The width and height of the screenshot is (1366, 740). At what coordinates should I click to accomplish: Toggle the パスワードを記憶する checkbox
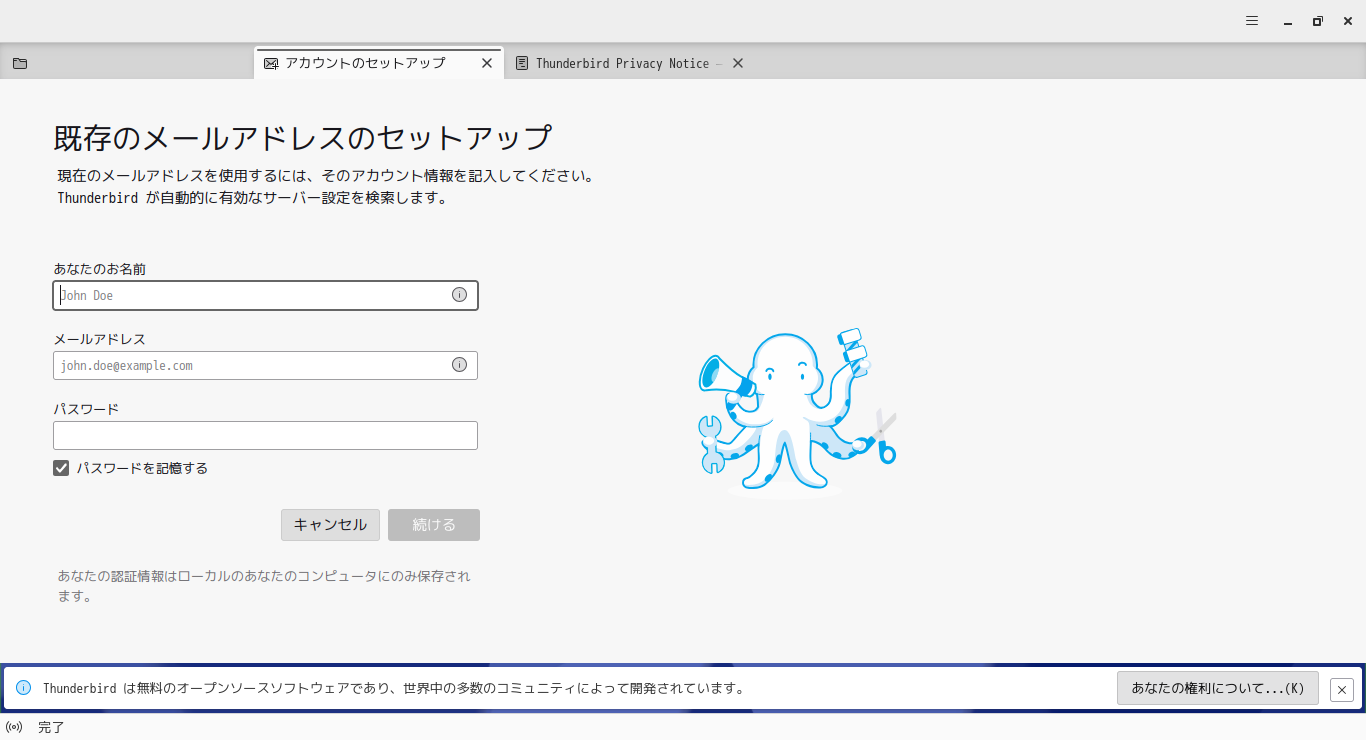(x=61, y=468)
